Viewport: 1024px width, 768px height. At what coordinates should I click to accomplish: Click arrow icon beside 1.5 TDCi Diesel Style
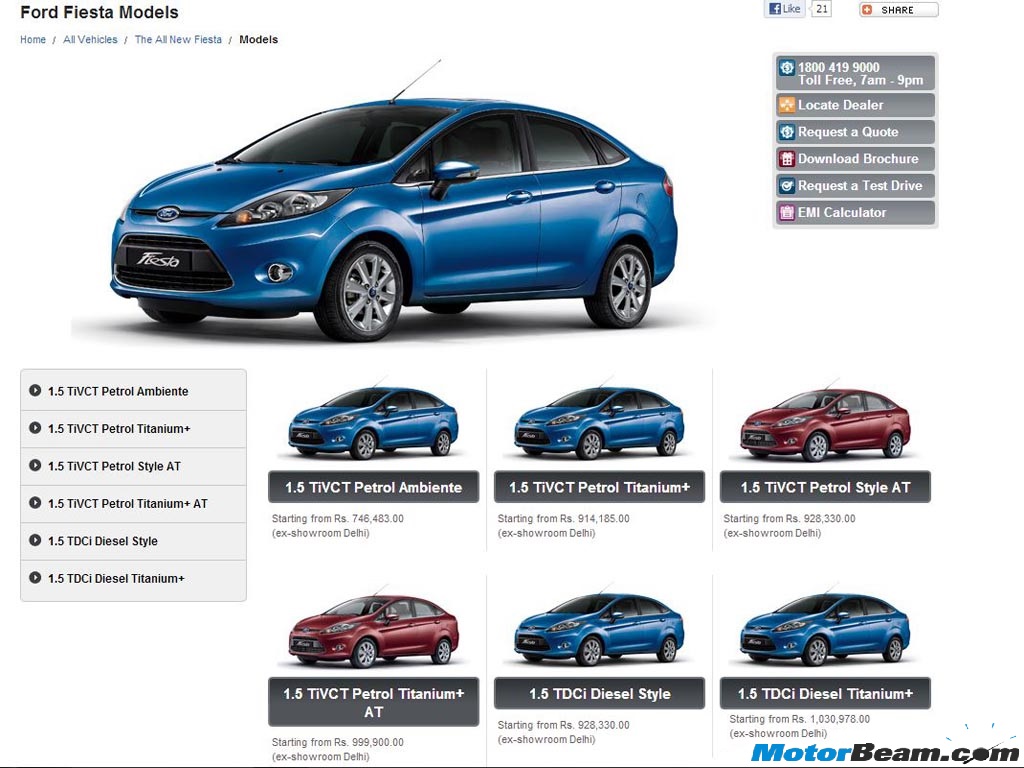pyautogui.click(x=35, y=540)
